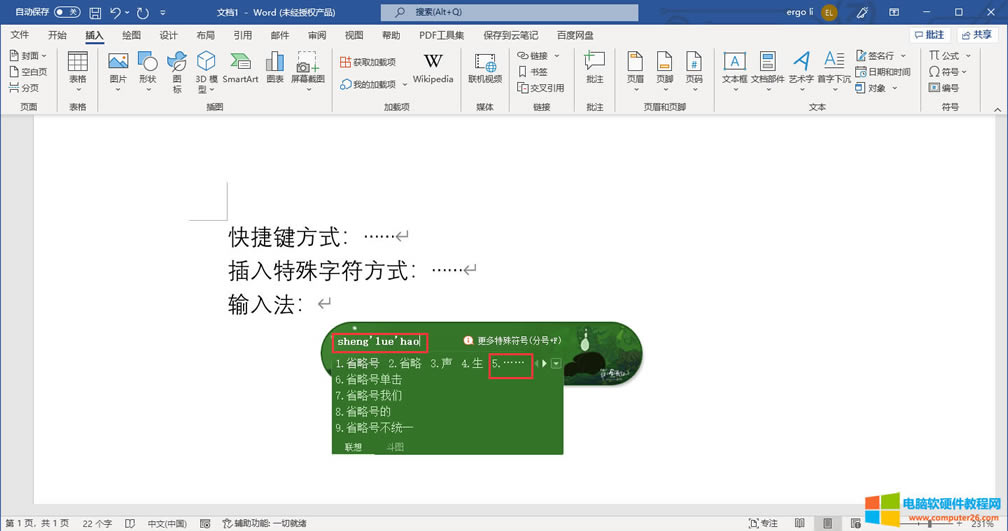Select IME candidate 5 ellipsis symbol
The height and width of the screenshot is (531, 1008).
[x=510, y=363]
